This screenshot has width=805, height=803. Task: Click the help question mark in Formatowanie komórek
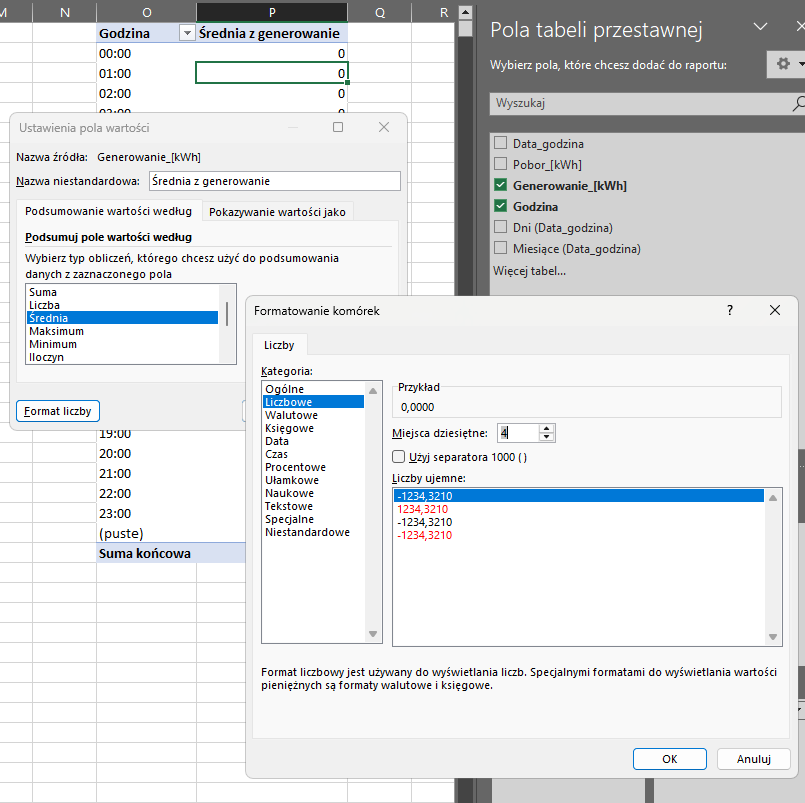point(730,311)
